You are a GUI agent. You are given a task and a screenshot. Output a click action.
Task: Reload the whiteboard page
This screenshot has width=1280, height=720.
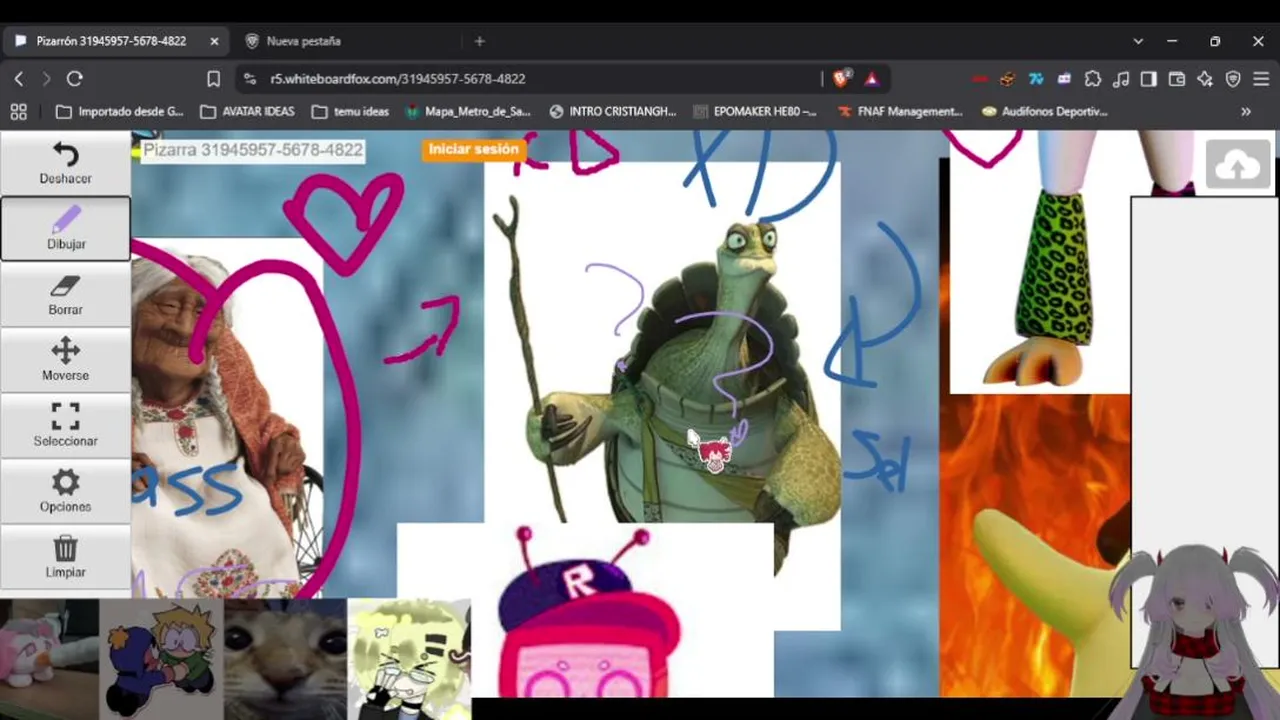click(x=74, y=78)
